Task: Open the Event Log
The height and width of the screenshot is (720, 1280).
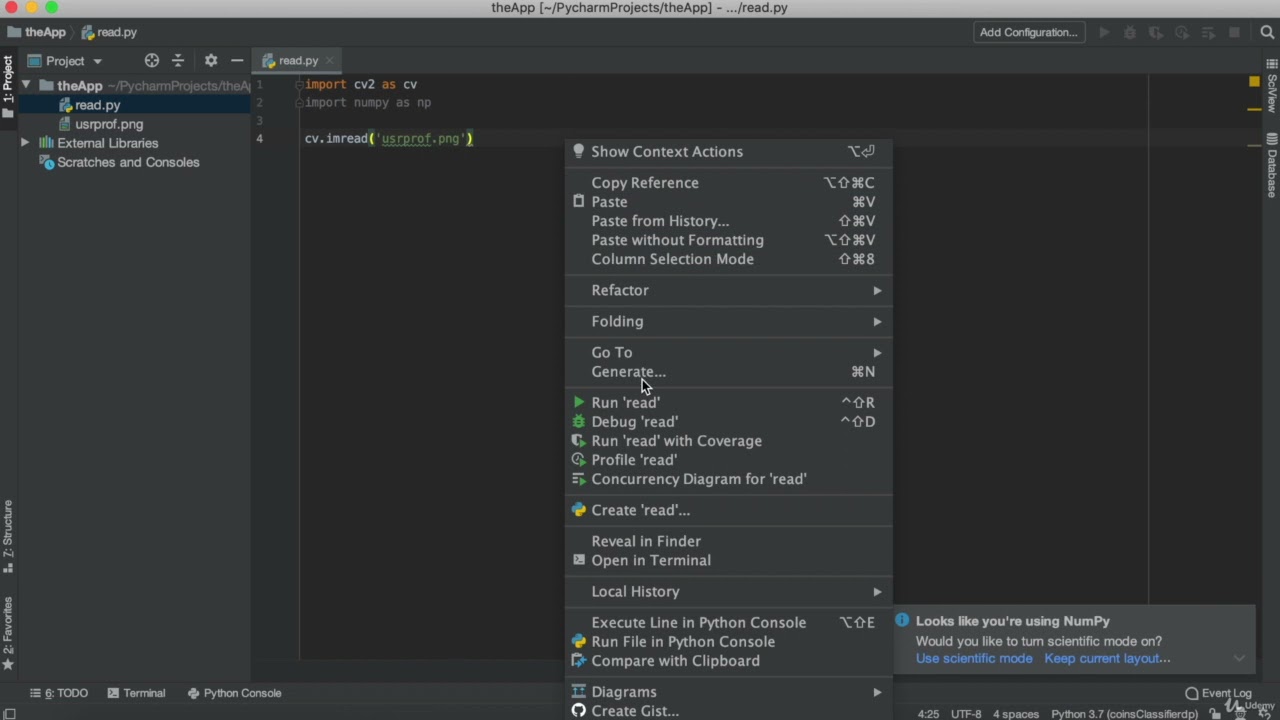Action: (1218, 693)
